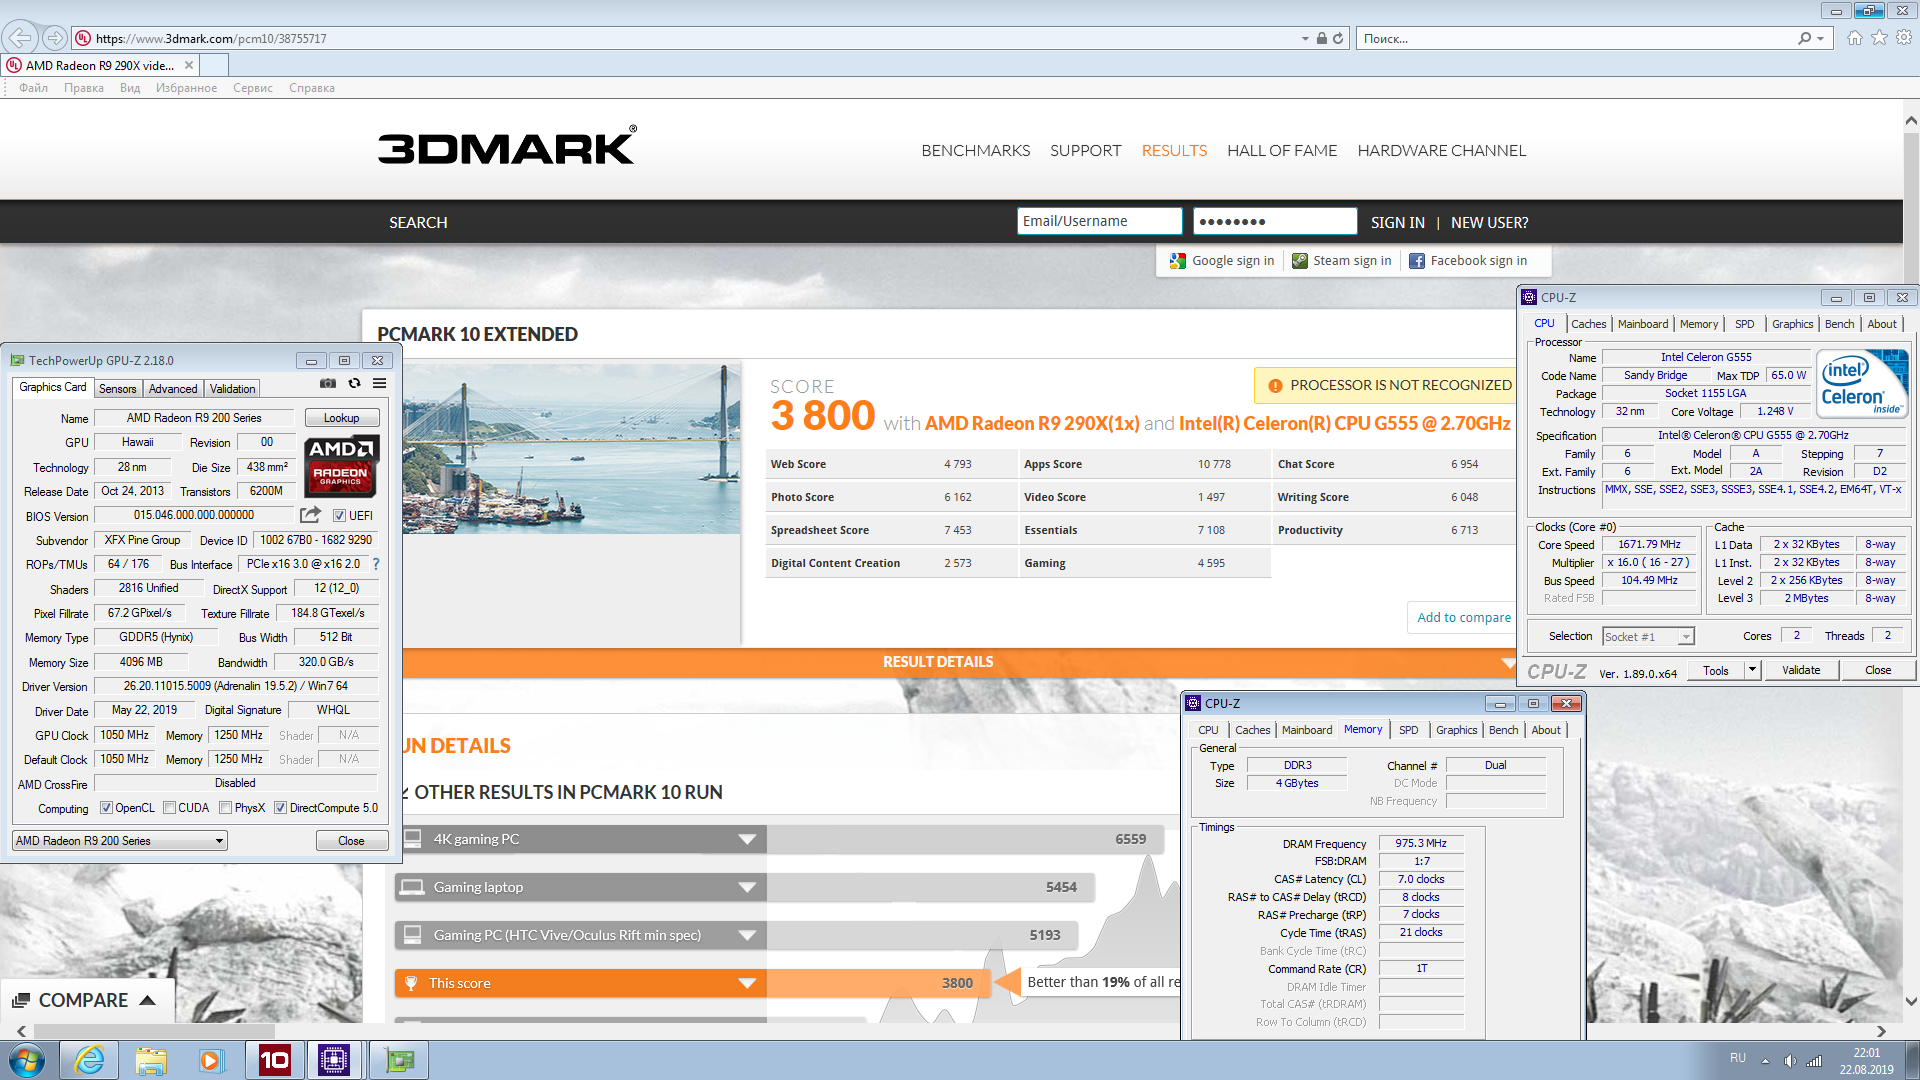This screenshot has height=1080, width=1920.
Task: Switch to Advanced tab in GPU-Z
Action: (x=173, y=389)
